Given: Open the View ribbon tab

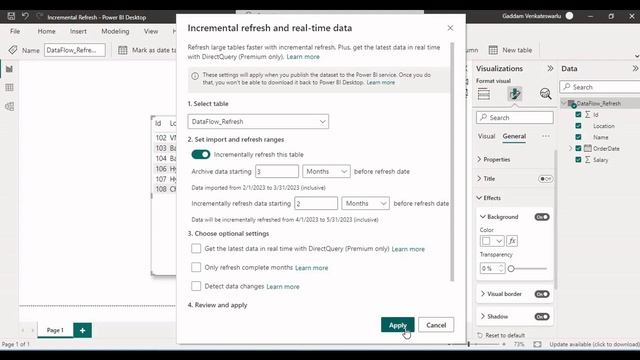Looking at the screenshot, I should tap(151, 31).
